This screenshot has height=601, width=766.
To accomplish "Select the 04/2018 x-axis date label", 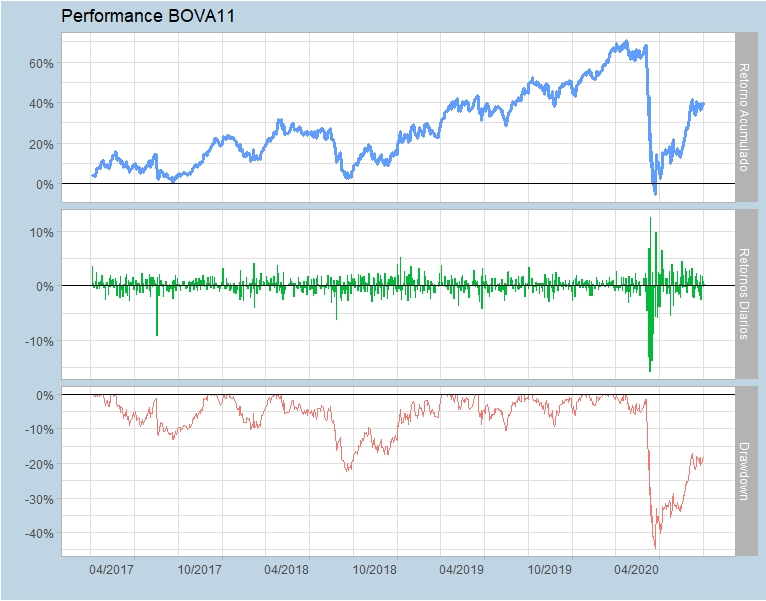I will (286, 570).
